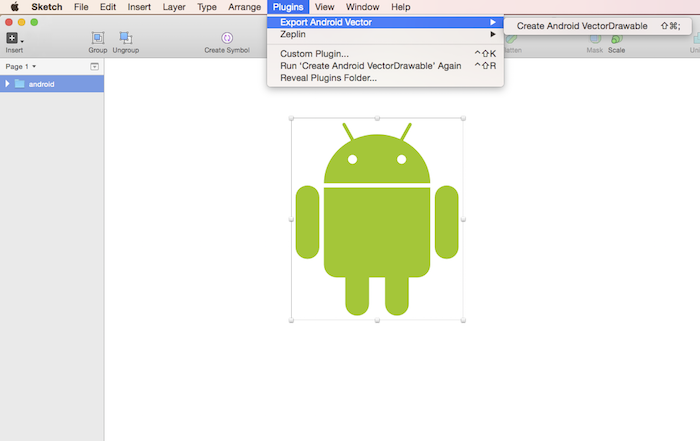700x441 pixels.
Task: Click the green zoom window button
Action: pos(34,22)
